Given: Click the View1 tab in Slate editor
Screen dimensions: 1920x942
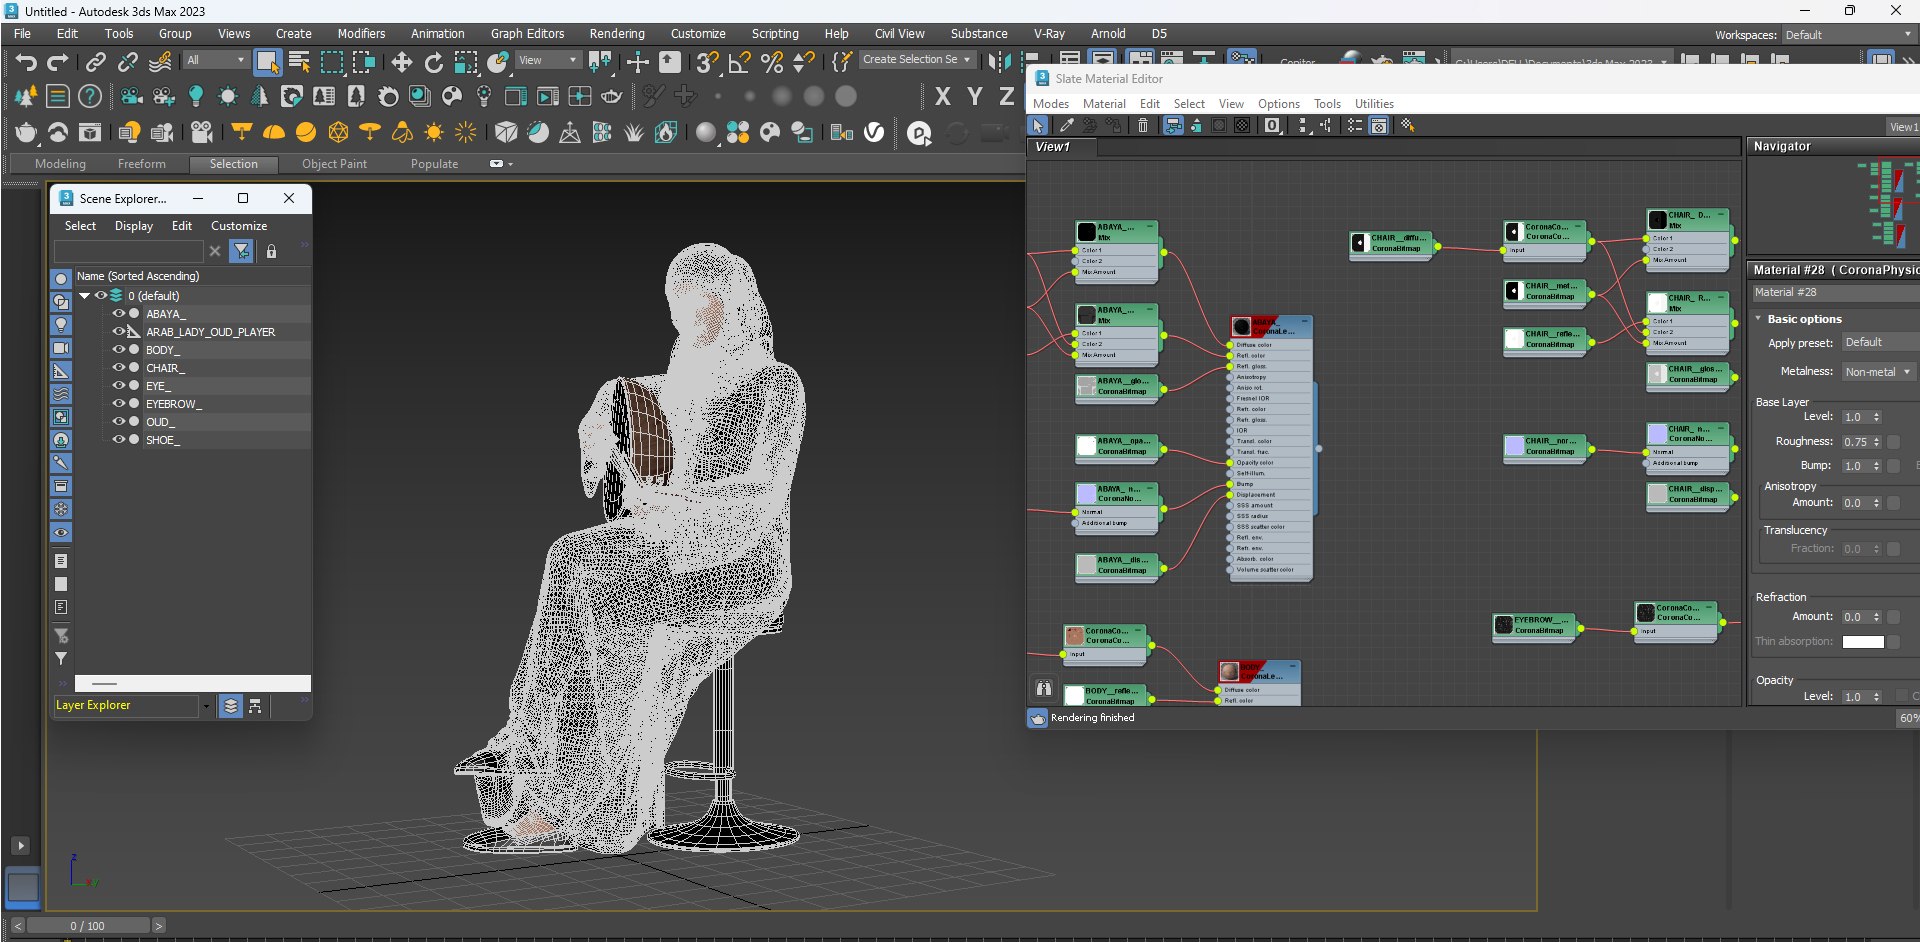Looking at the screenshot, I should (1063, 147).
